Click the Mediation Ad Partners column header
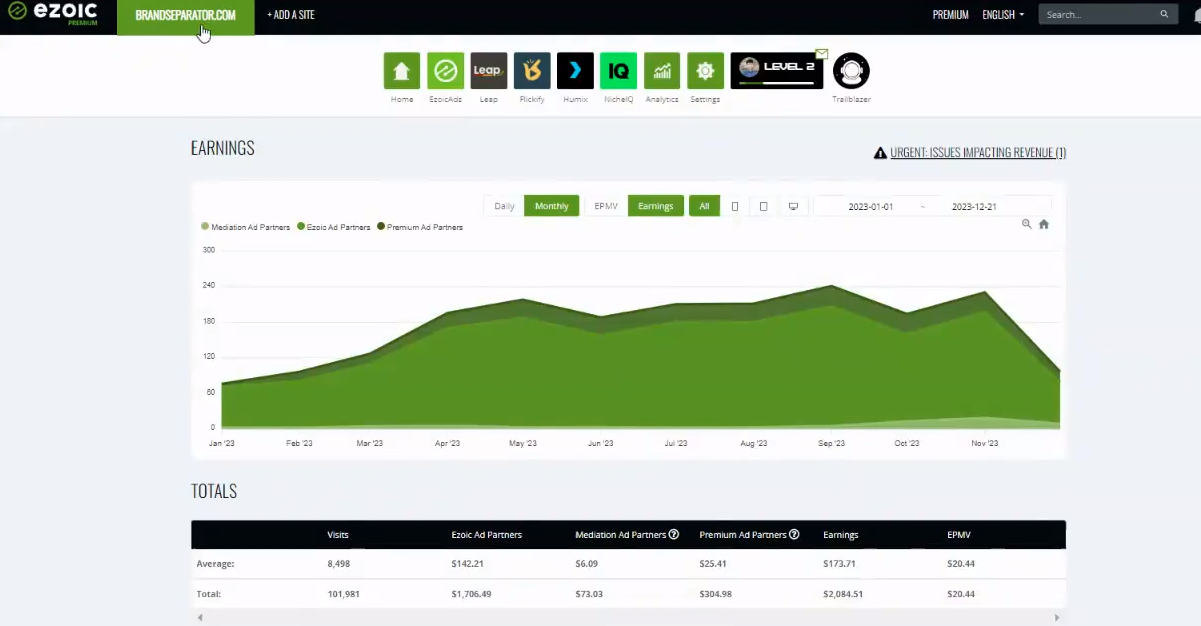This screenshot has width=1201, height=626. pyautogui.click(x=620, y=535)
